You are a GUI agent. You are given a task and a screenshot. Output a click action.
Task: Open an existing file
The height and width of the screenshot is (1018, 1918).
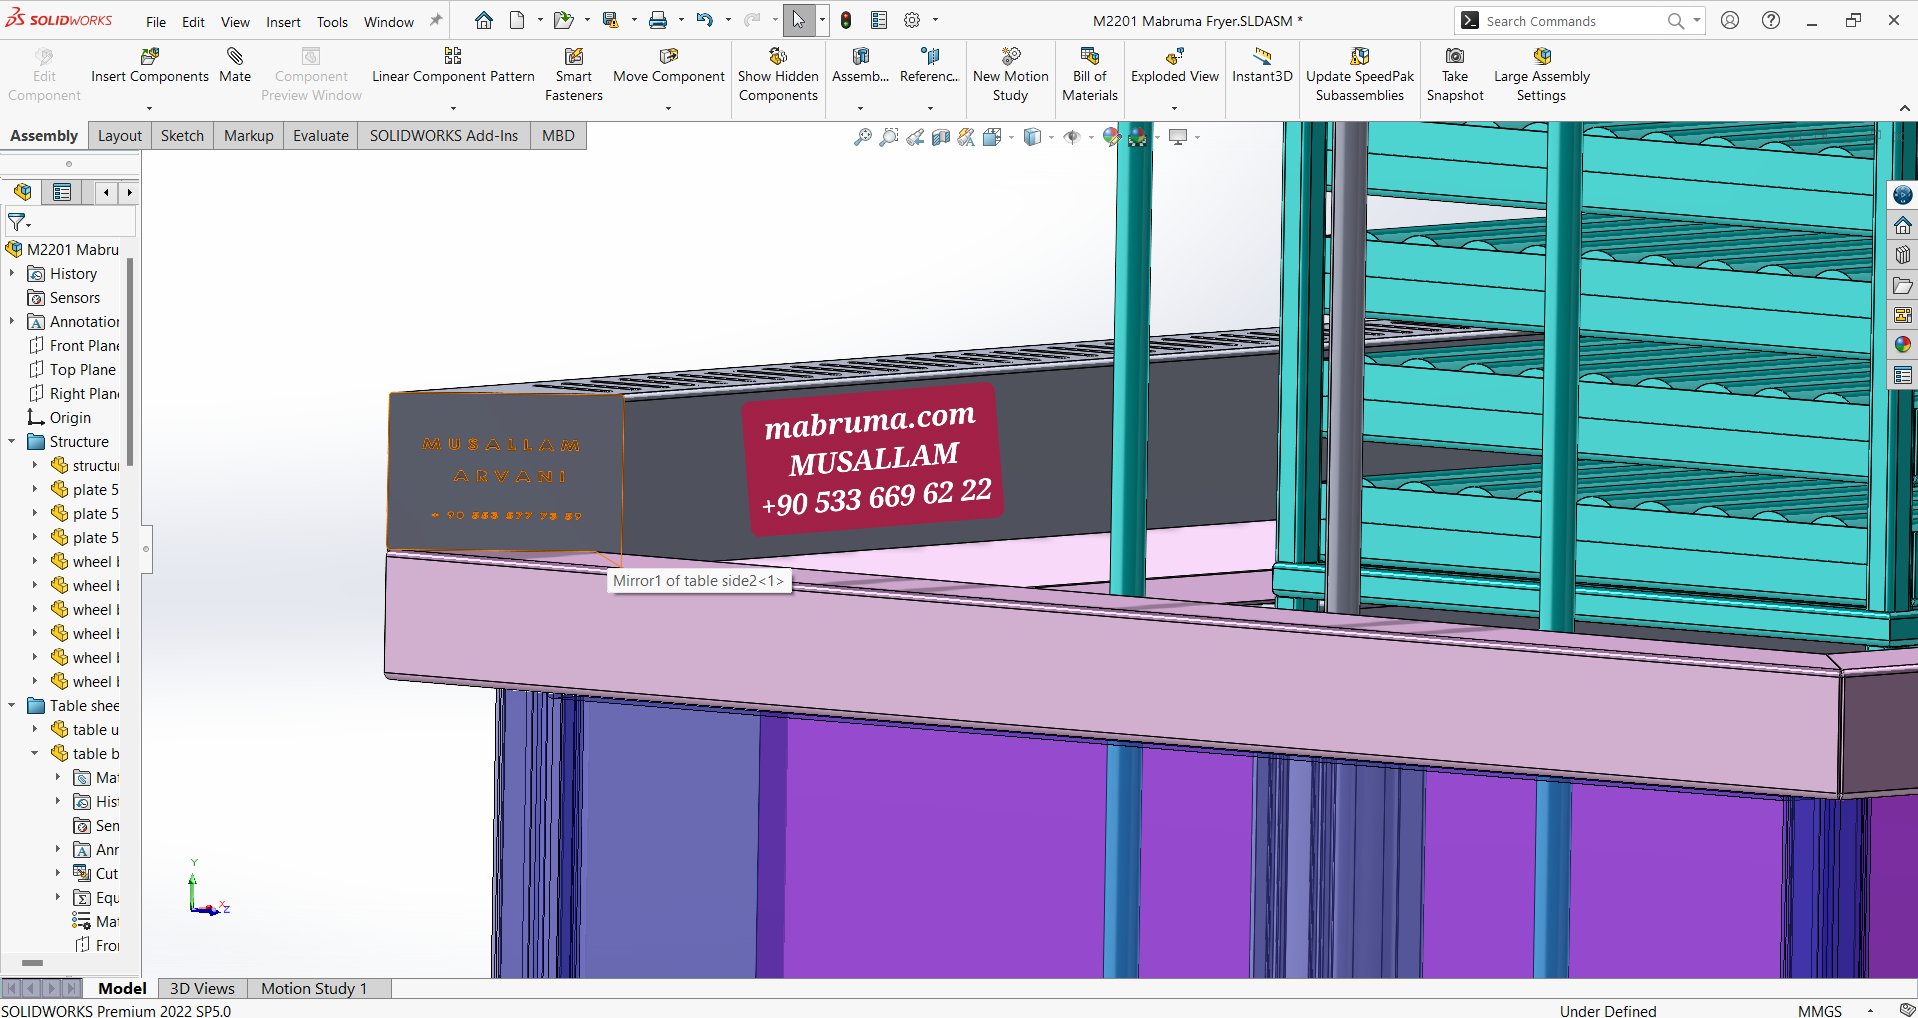(564, 20)
